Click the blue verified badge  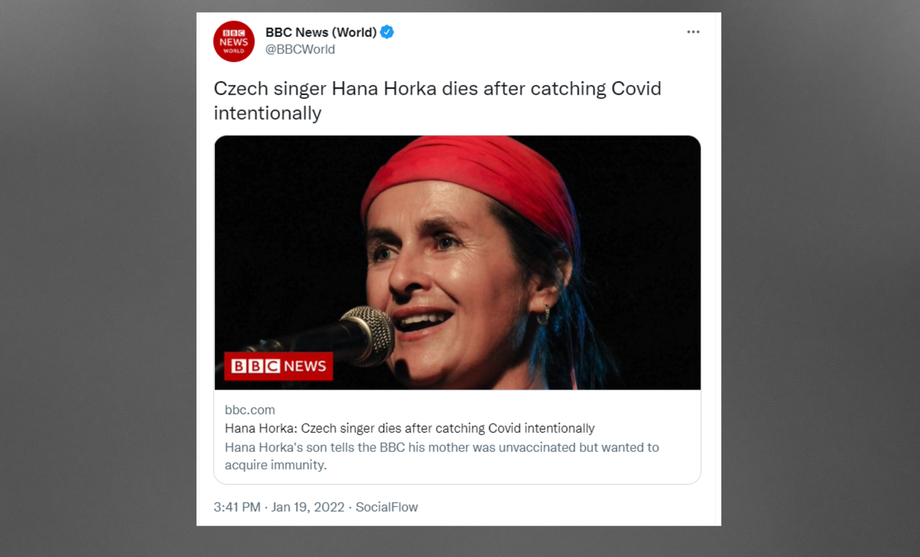387,32
